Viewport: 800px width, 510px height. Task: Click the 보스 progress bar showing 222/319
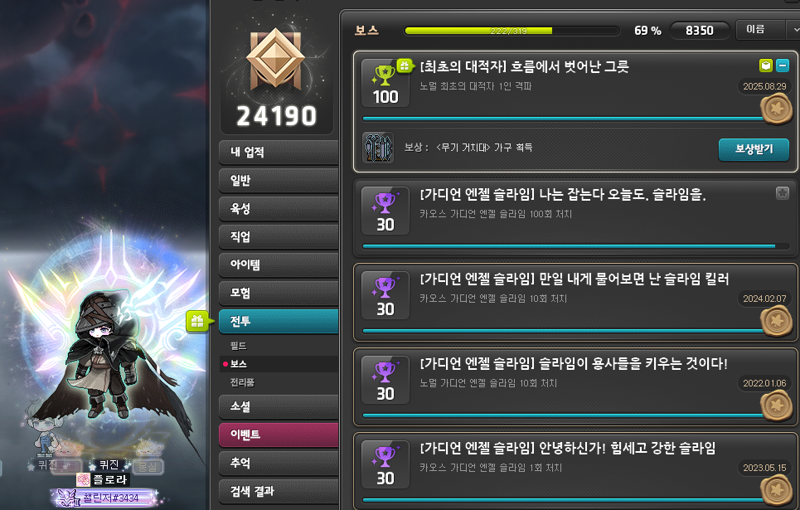[512, 31]
